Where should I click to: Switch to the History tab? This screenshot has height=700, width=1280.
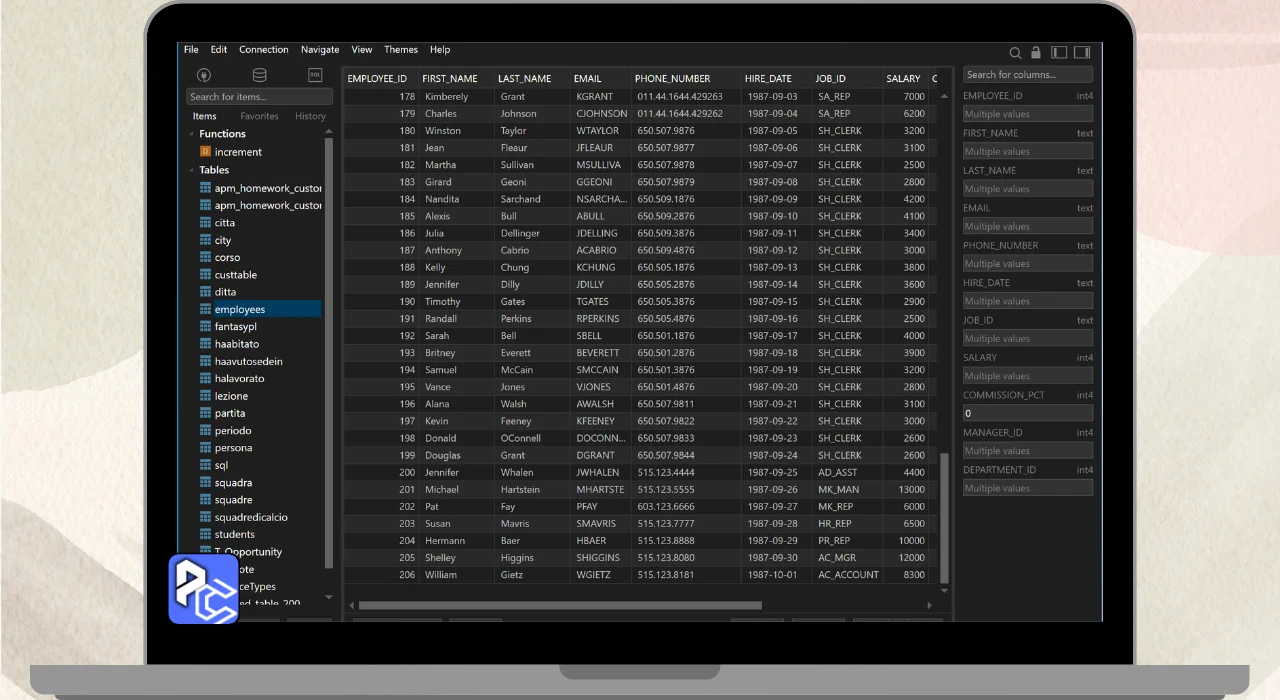pyautogui.click(x=310, y=116)
